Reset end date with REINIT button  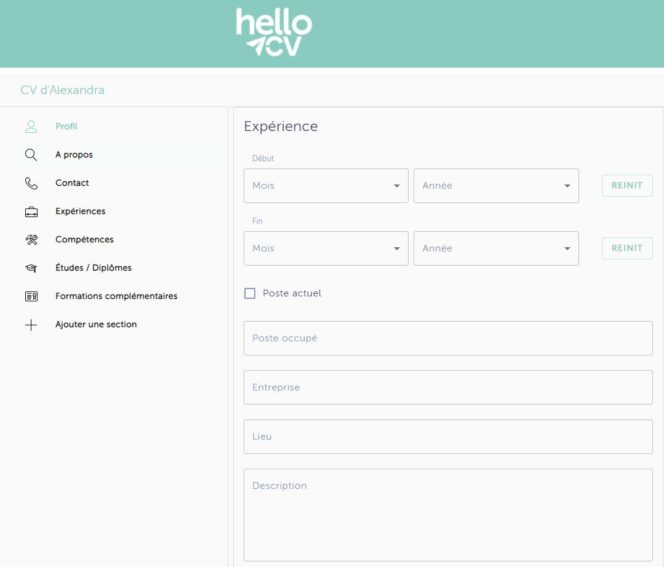[x=627, y=248]
